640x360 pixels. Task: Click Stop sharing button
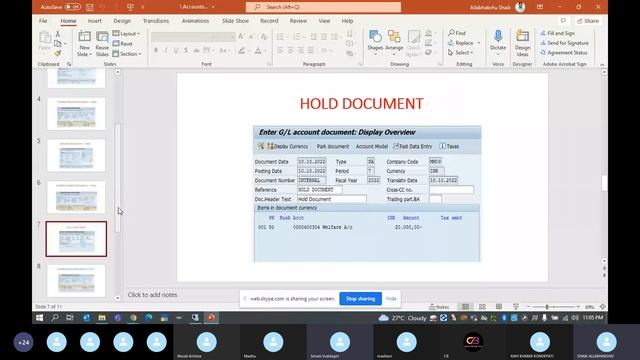tap(360, 299)
